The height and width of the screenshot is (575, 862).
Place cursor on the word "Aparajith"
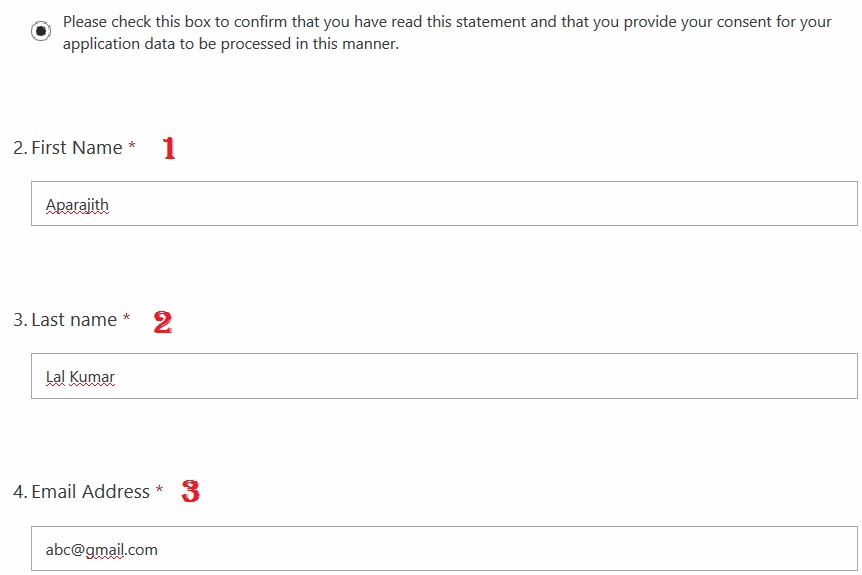pos(77,205)
